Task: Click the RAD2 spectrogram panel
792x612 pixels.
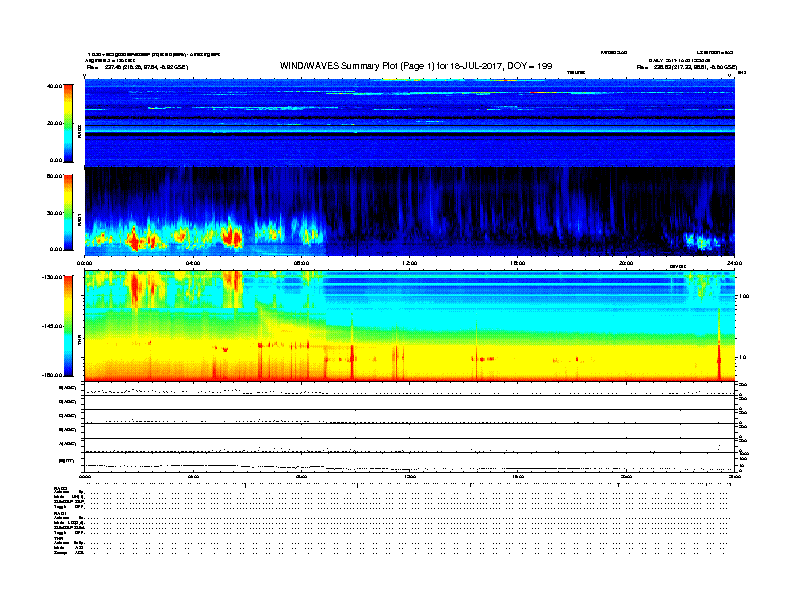Action: point(409,122)
